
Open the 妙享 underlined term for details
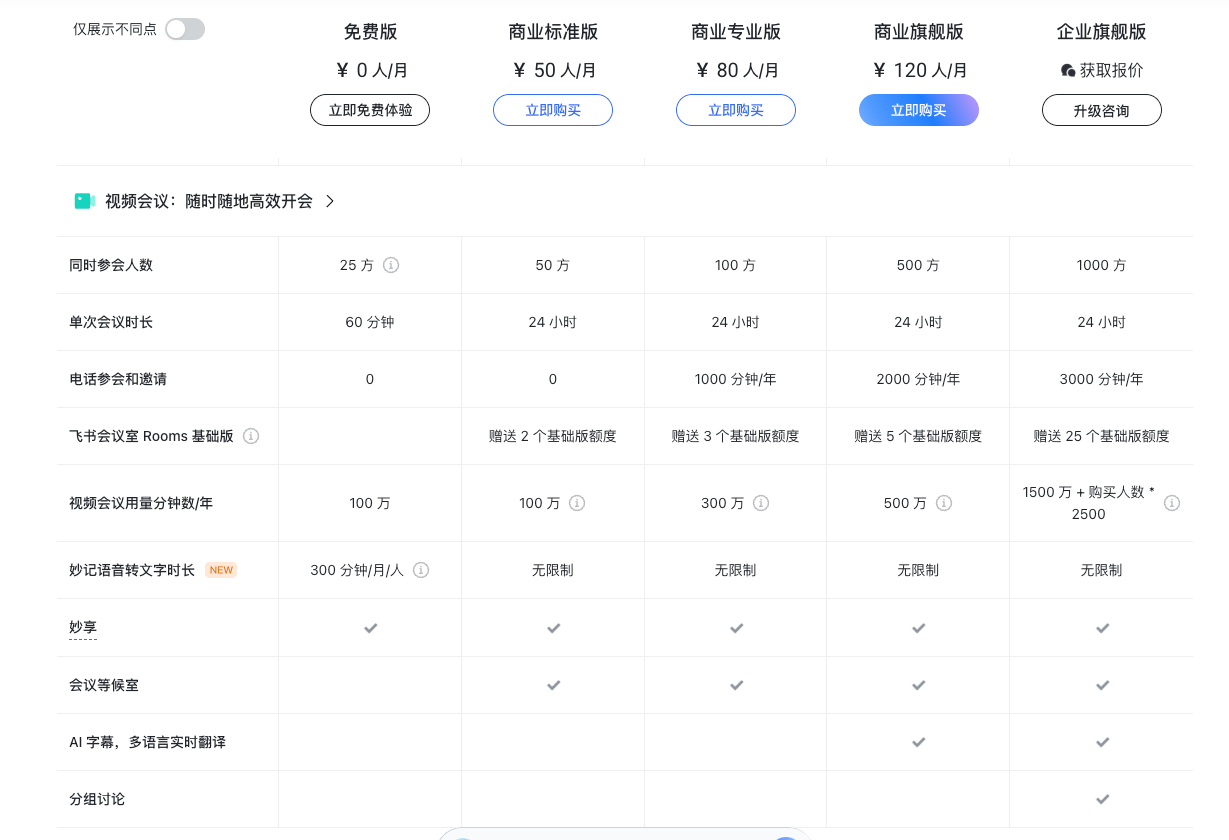tap(83, 627)
